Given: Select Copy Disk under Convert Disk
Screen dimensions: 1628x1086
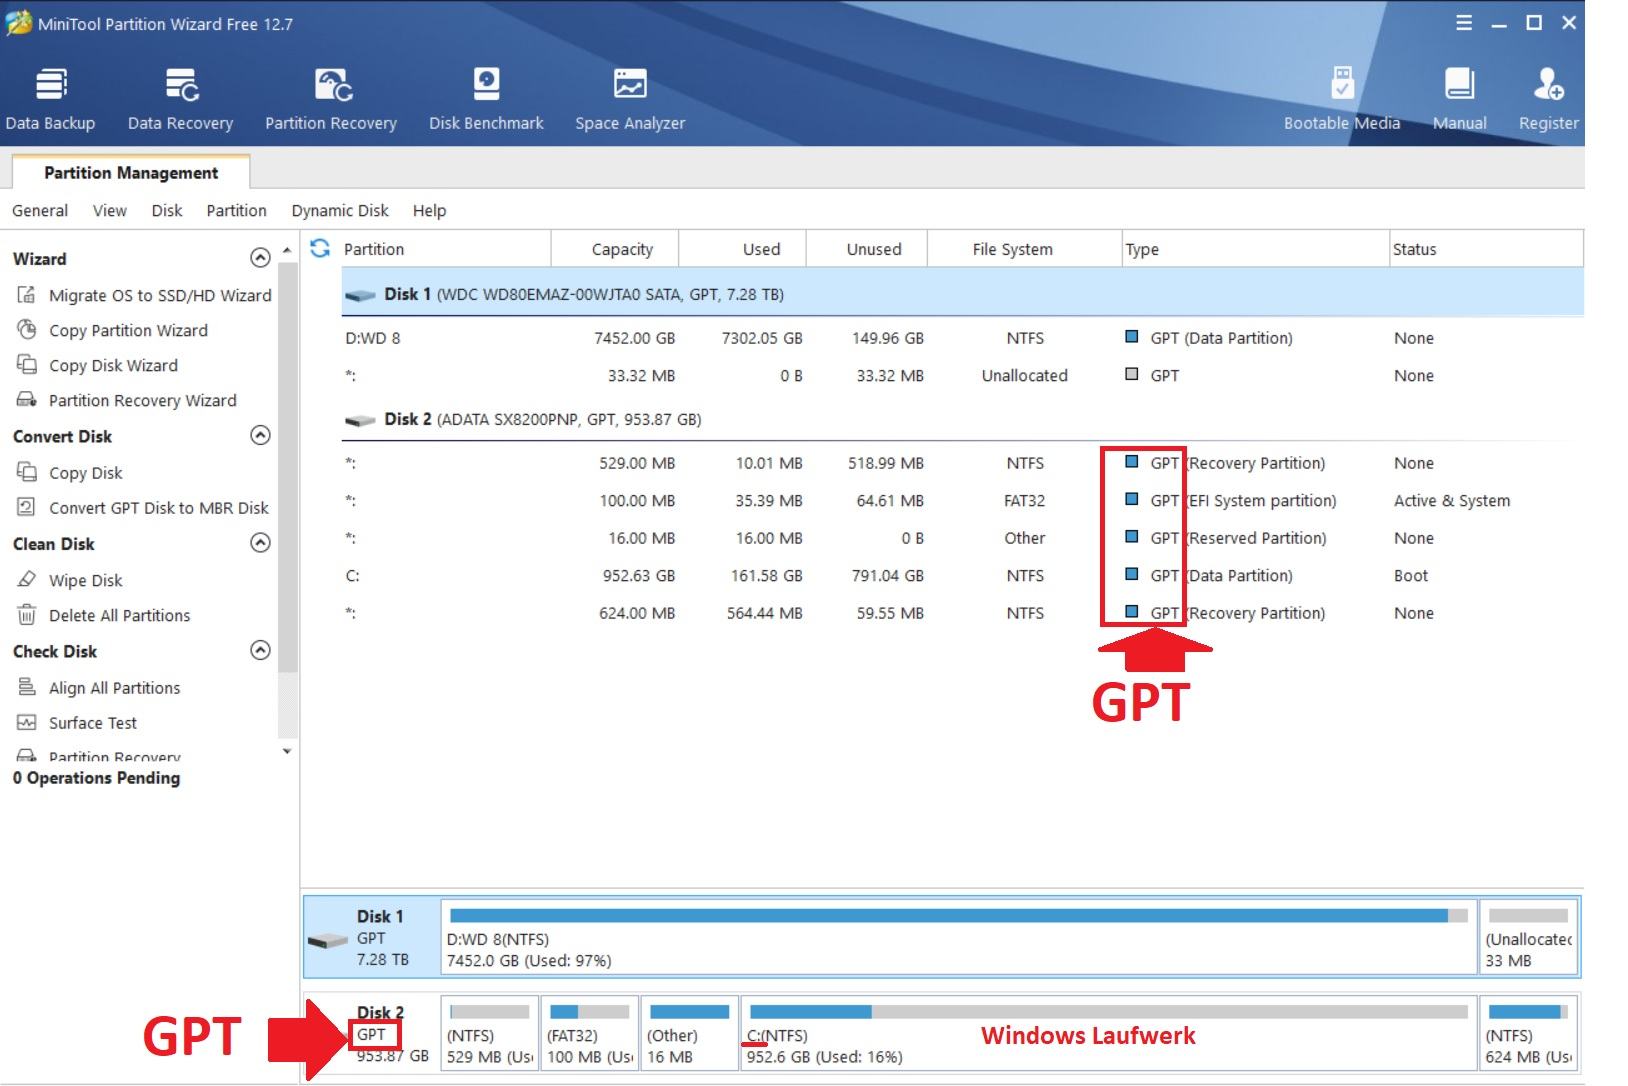Looking at the screenshot, I should pyautogui.click(x=70, y=472).
